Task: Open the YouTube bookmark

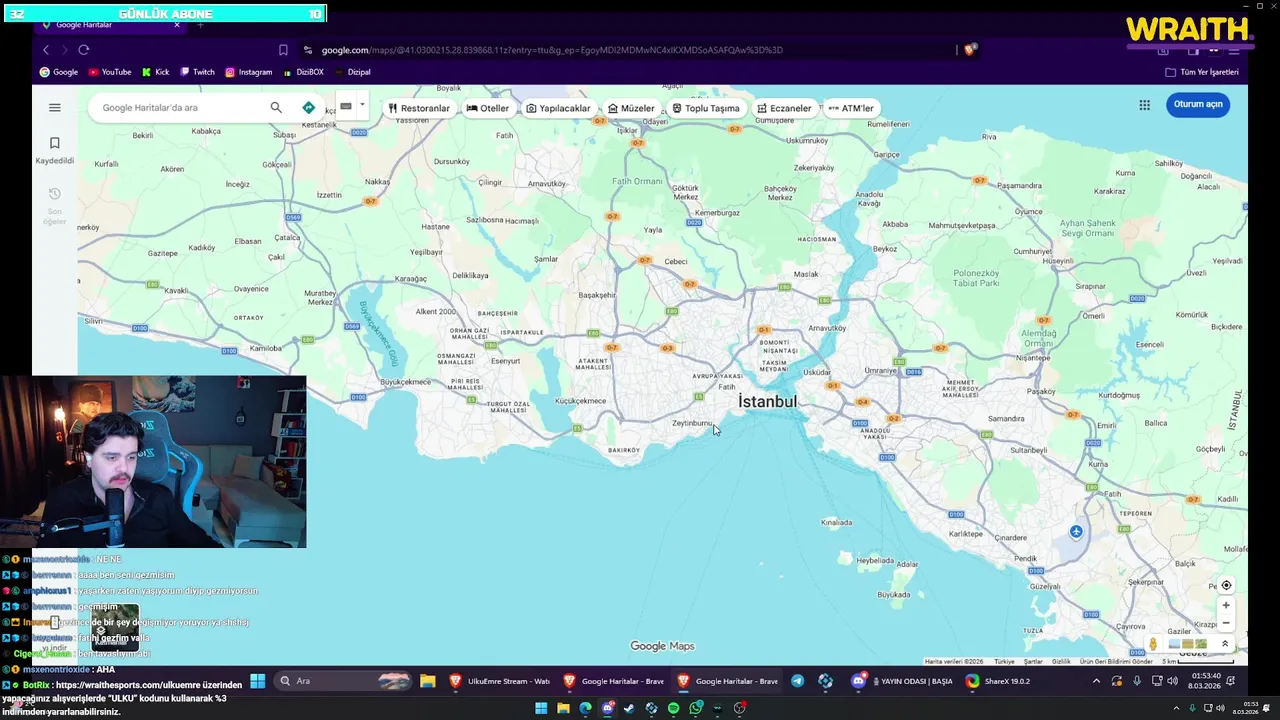Action: point(110,72)
